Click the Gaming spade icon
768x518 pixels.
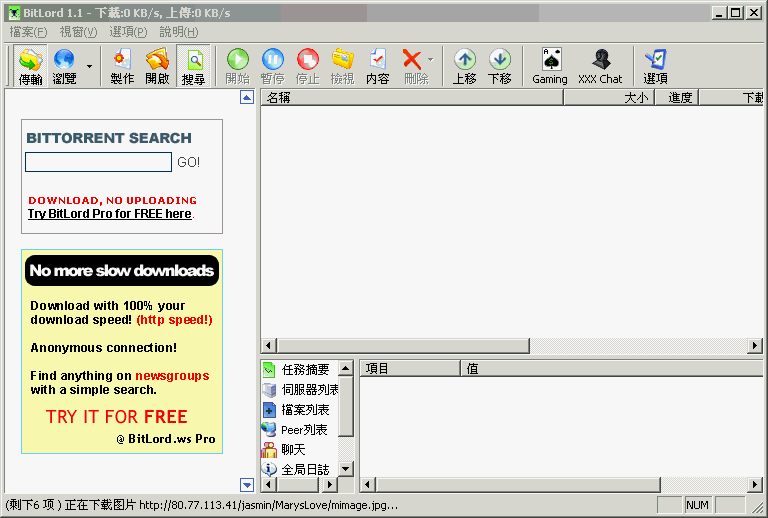coord(550,66)
